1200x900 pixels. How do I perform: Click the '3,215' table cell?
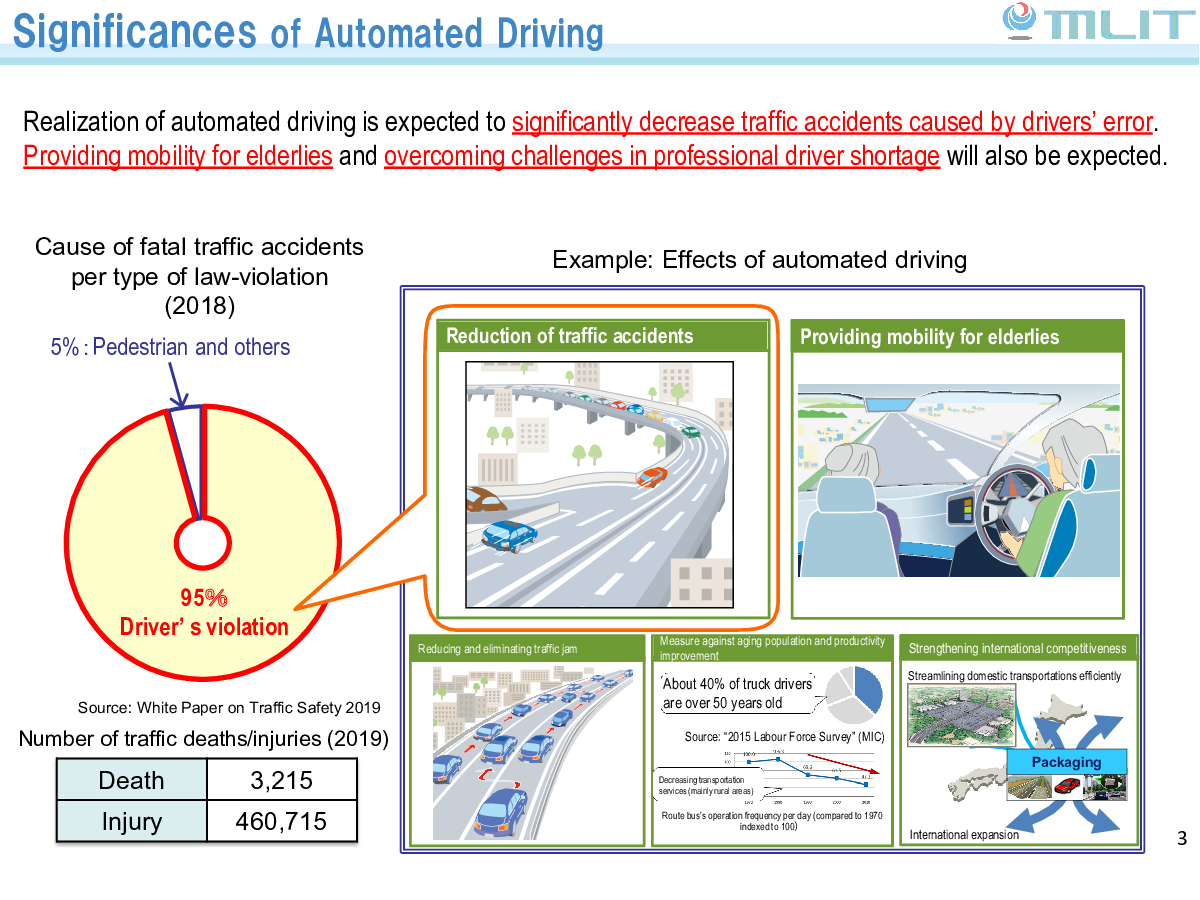click(x=281, y=780)
